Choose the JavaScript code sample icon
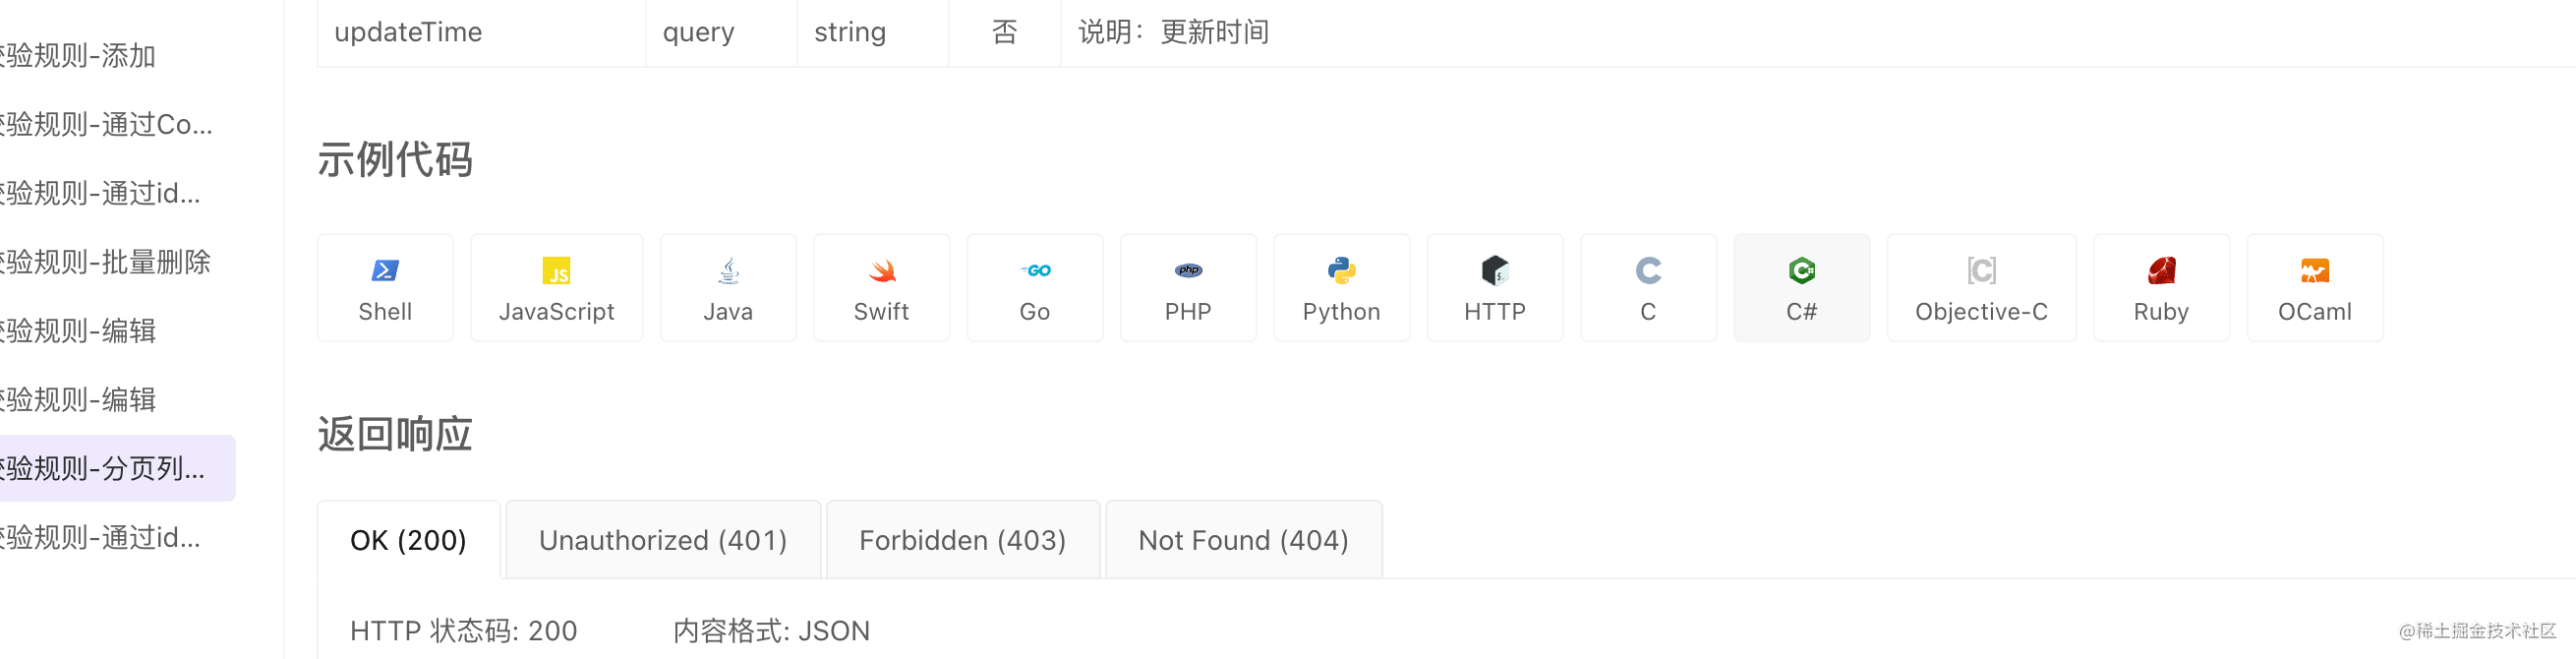This screenshot has height=659, width=2576. 556,271
